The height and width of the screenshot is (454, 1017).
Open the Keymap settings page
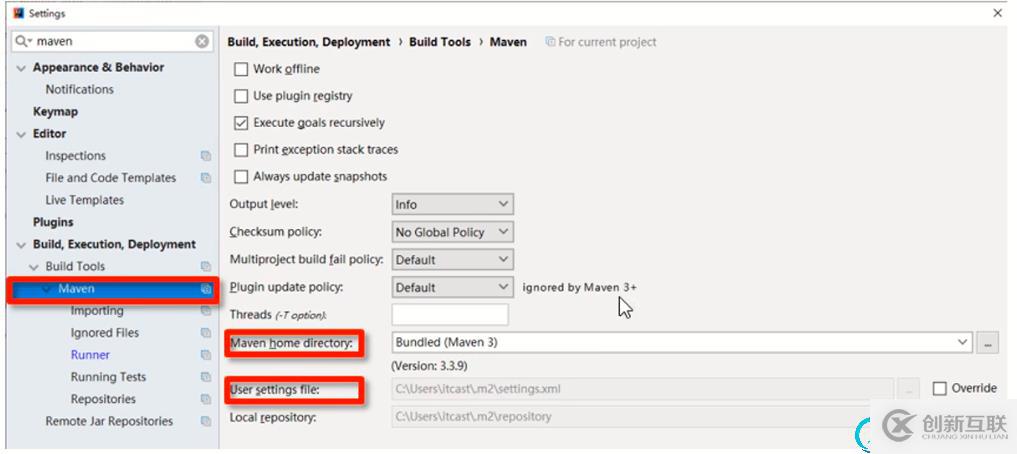tap(55, 112)
